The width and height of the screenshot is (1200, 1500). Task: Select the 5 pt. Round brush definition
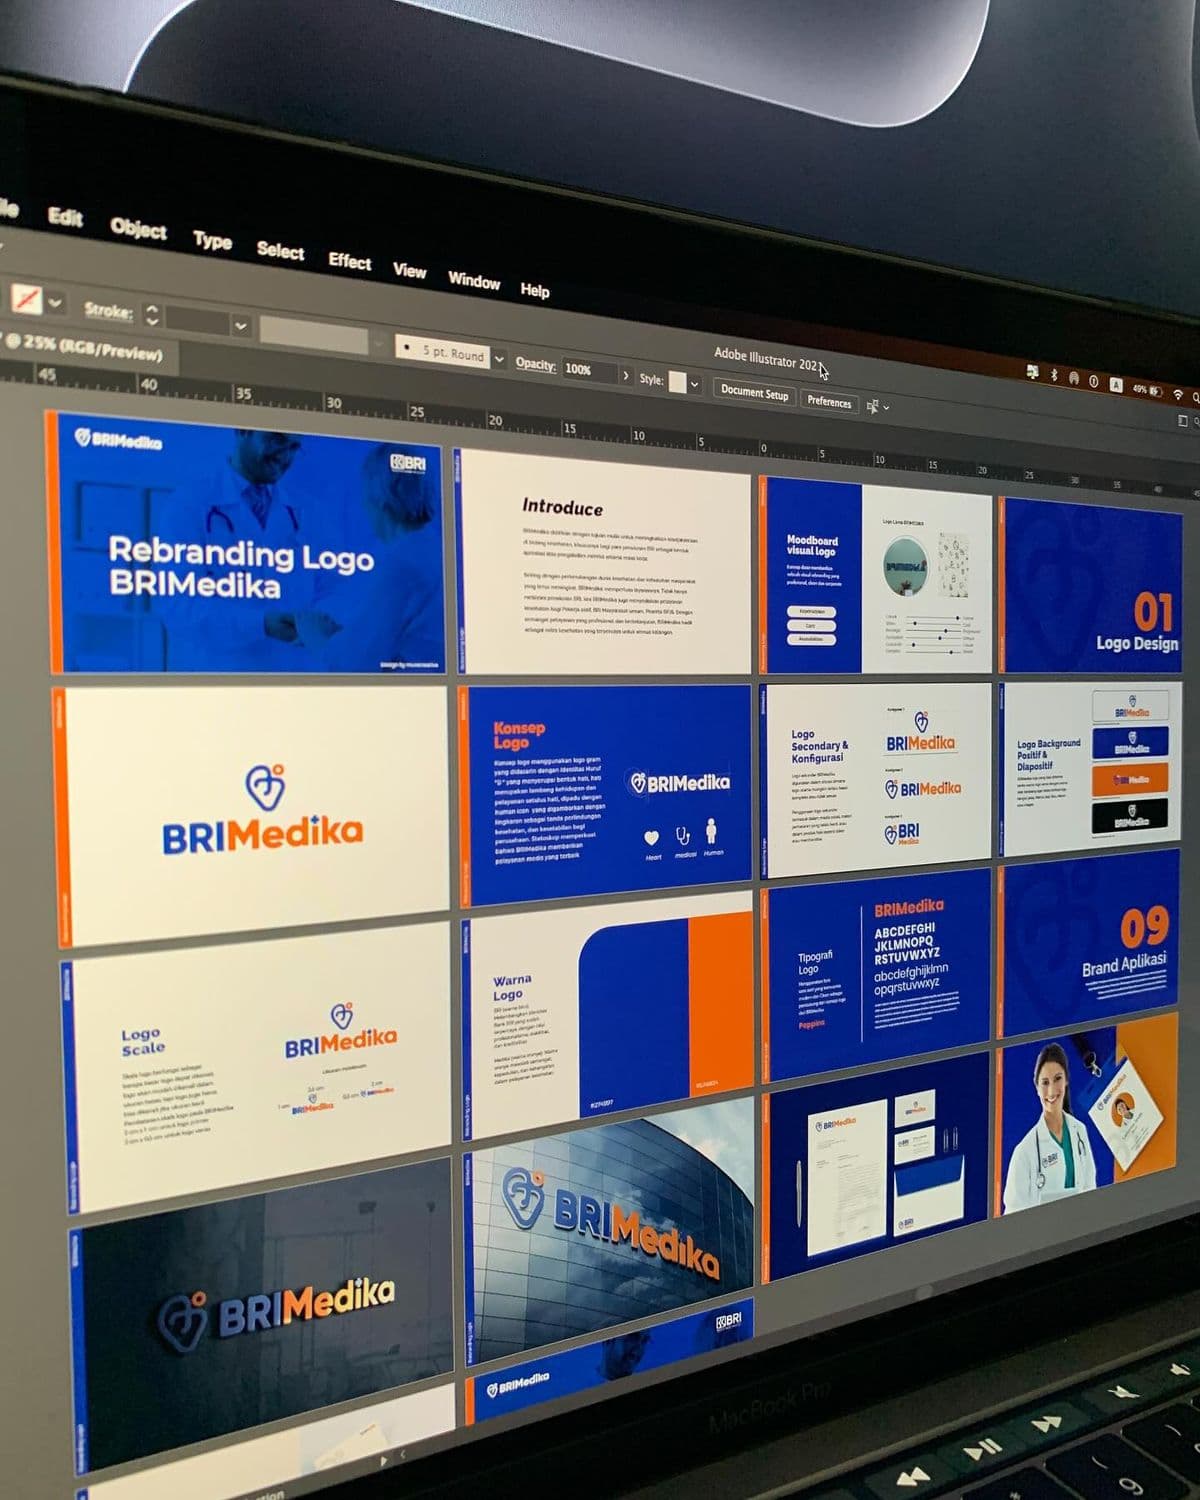point(443,351)
